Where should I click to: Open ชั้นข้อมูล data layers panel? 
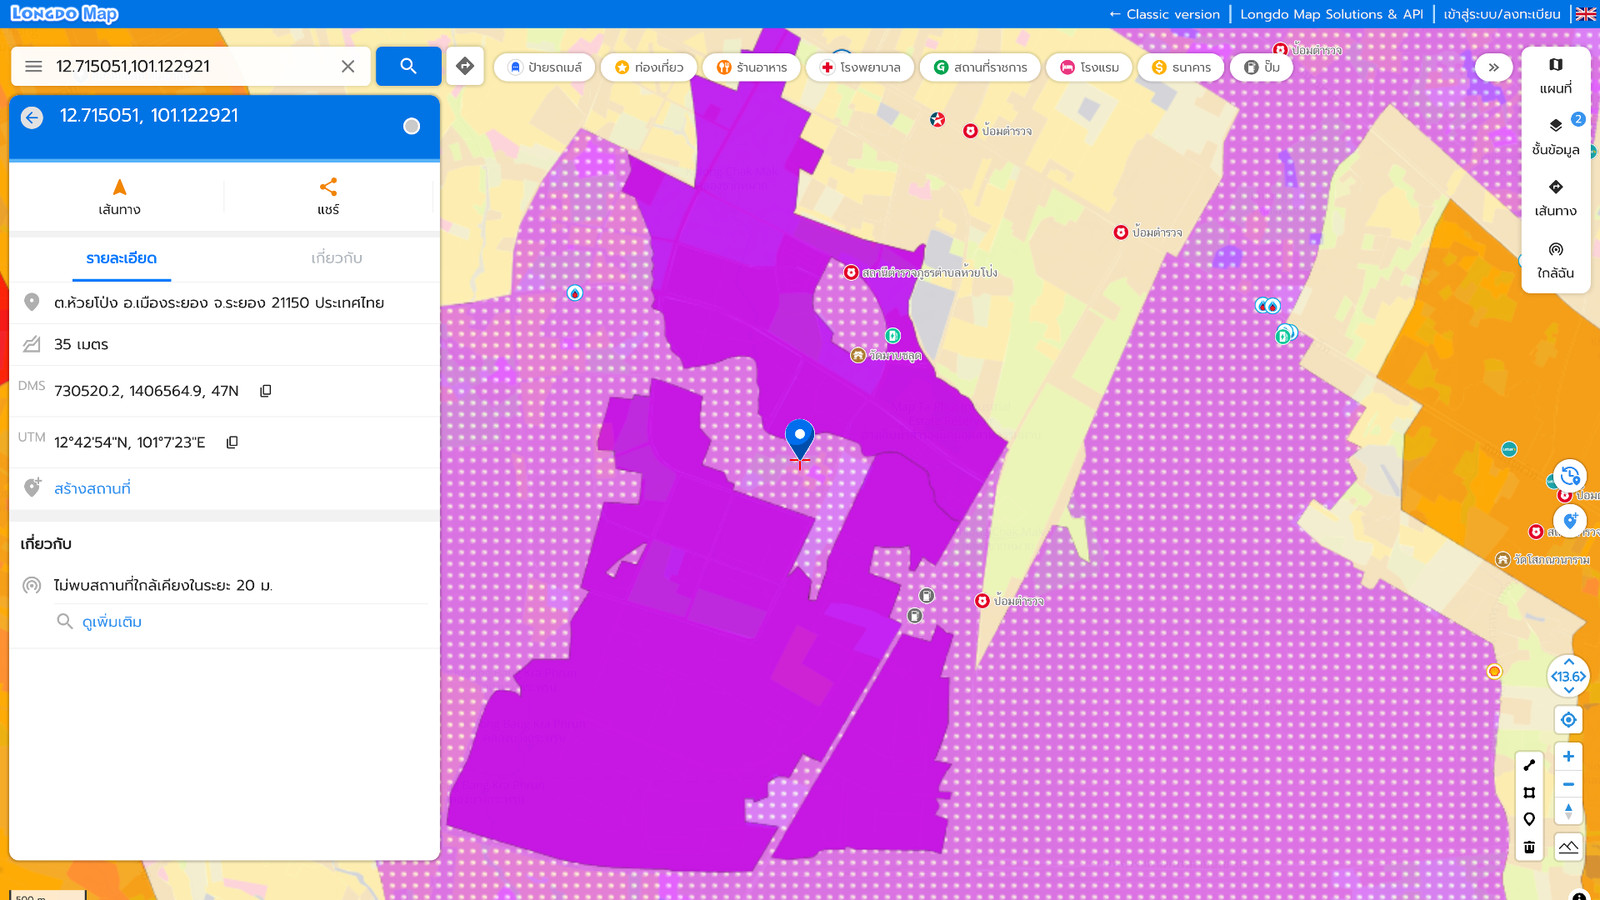1555,137
